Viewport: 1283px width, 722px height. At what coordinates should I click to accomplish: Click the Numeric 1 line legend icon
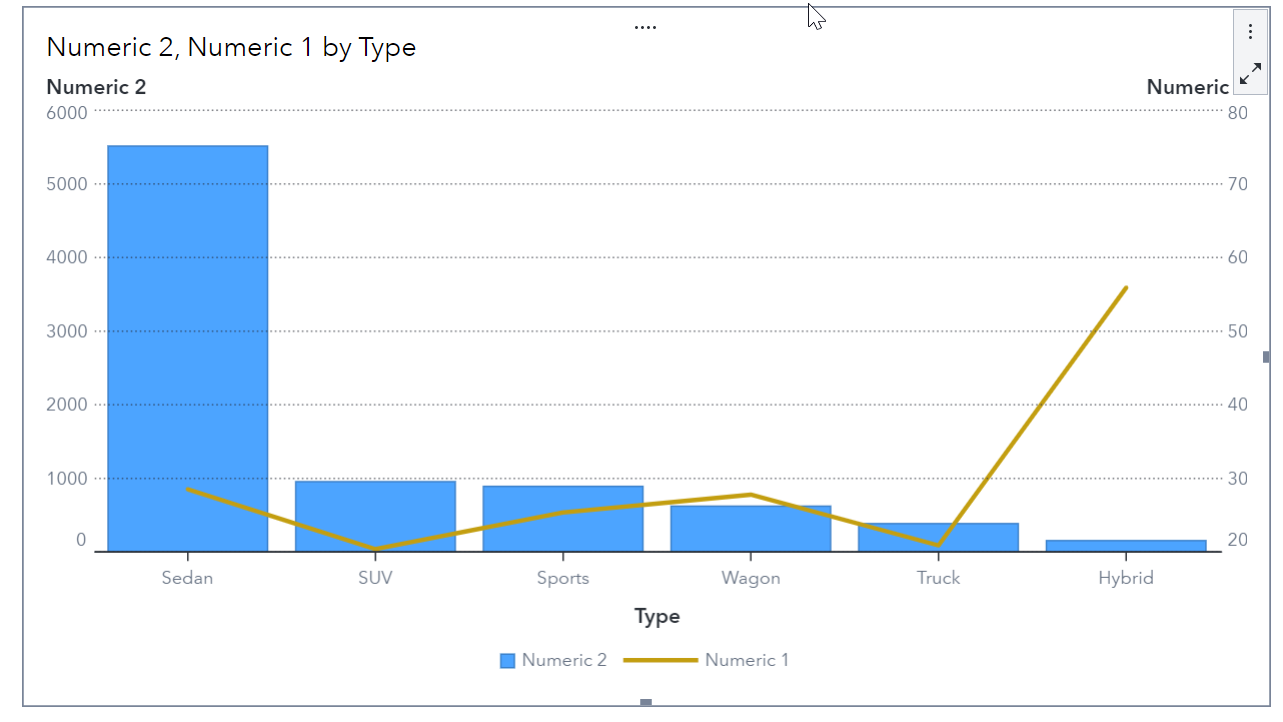660,660
